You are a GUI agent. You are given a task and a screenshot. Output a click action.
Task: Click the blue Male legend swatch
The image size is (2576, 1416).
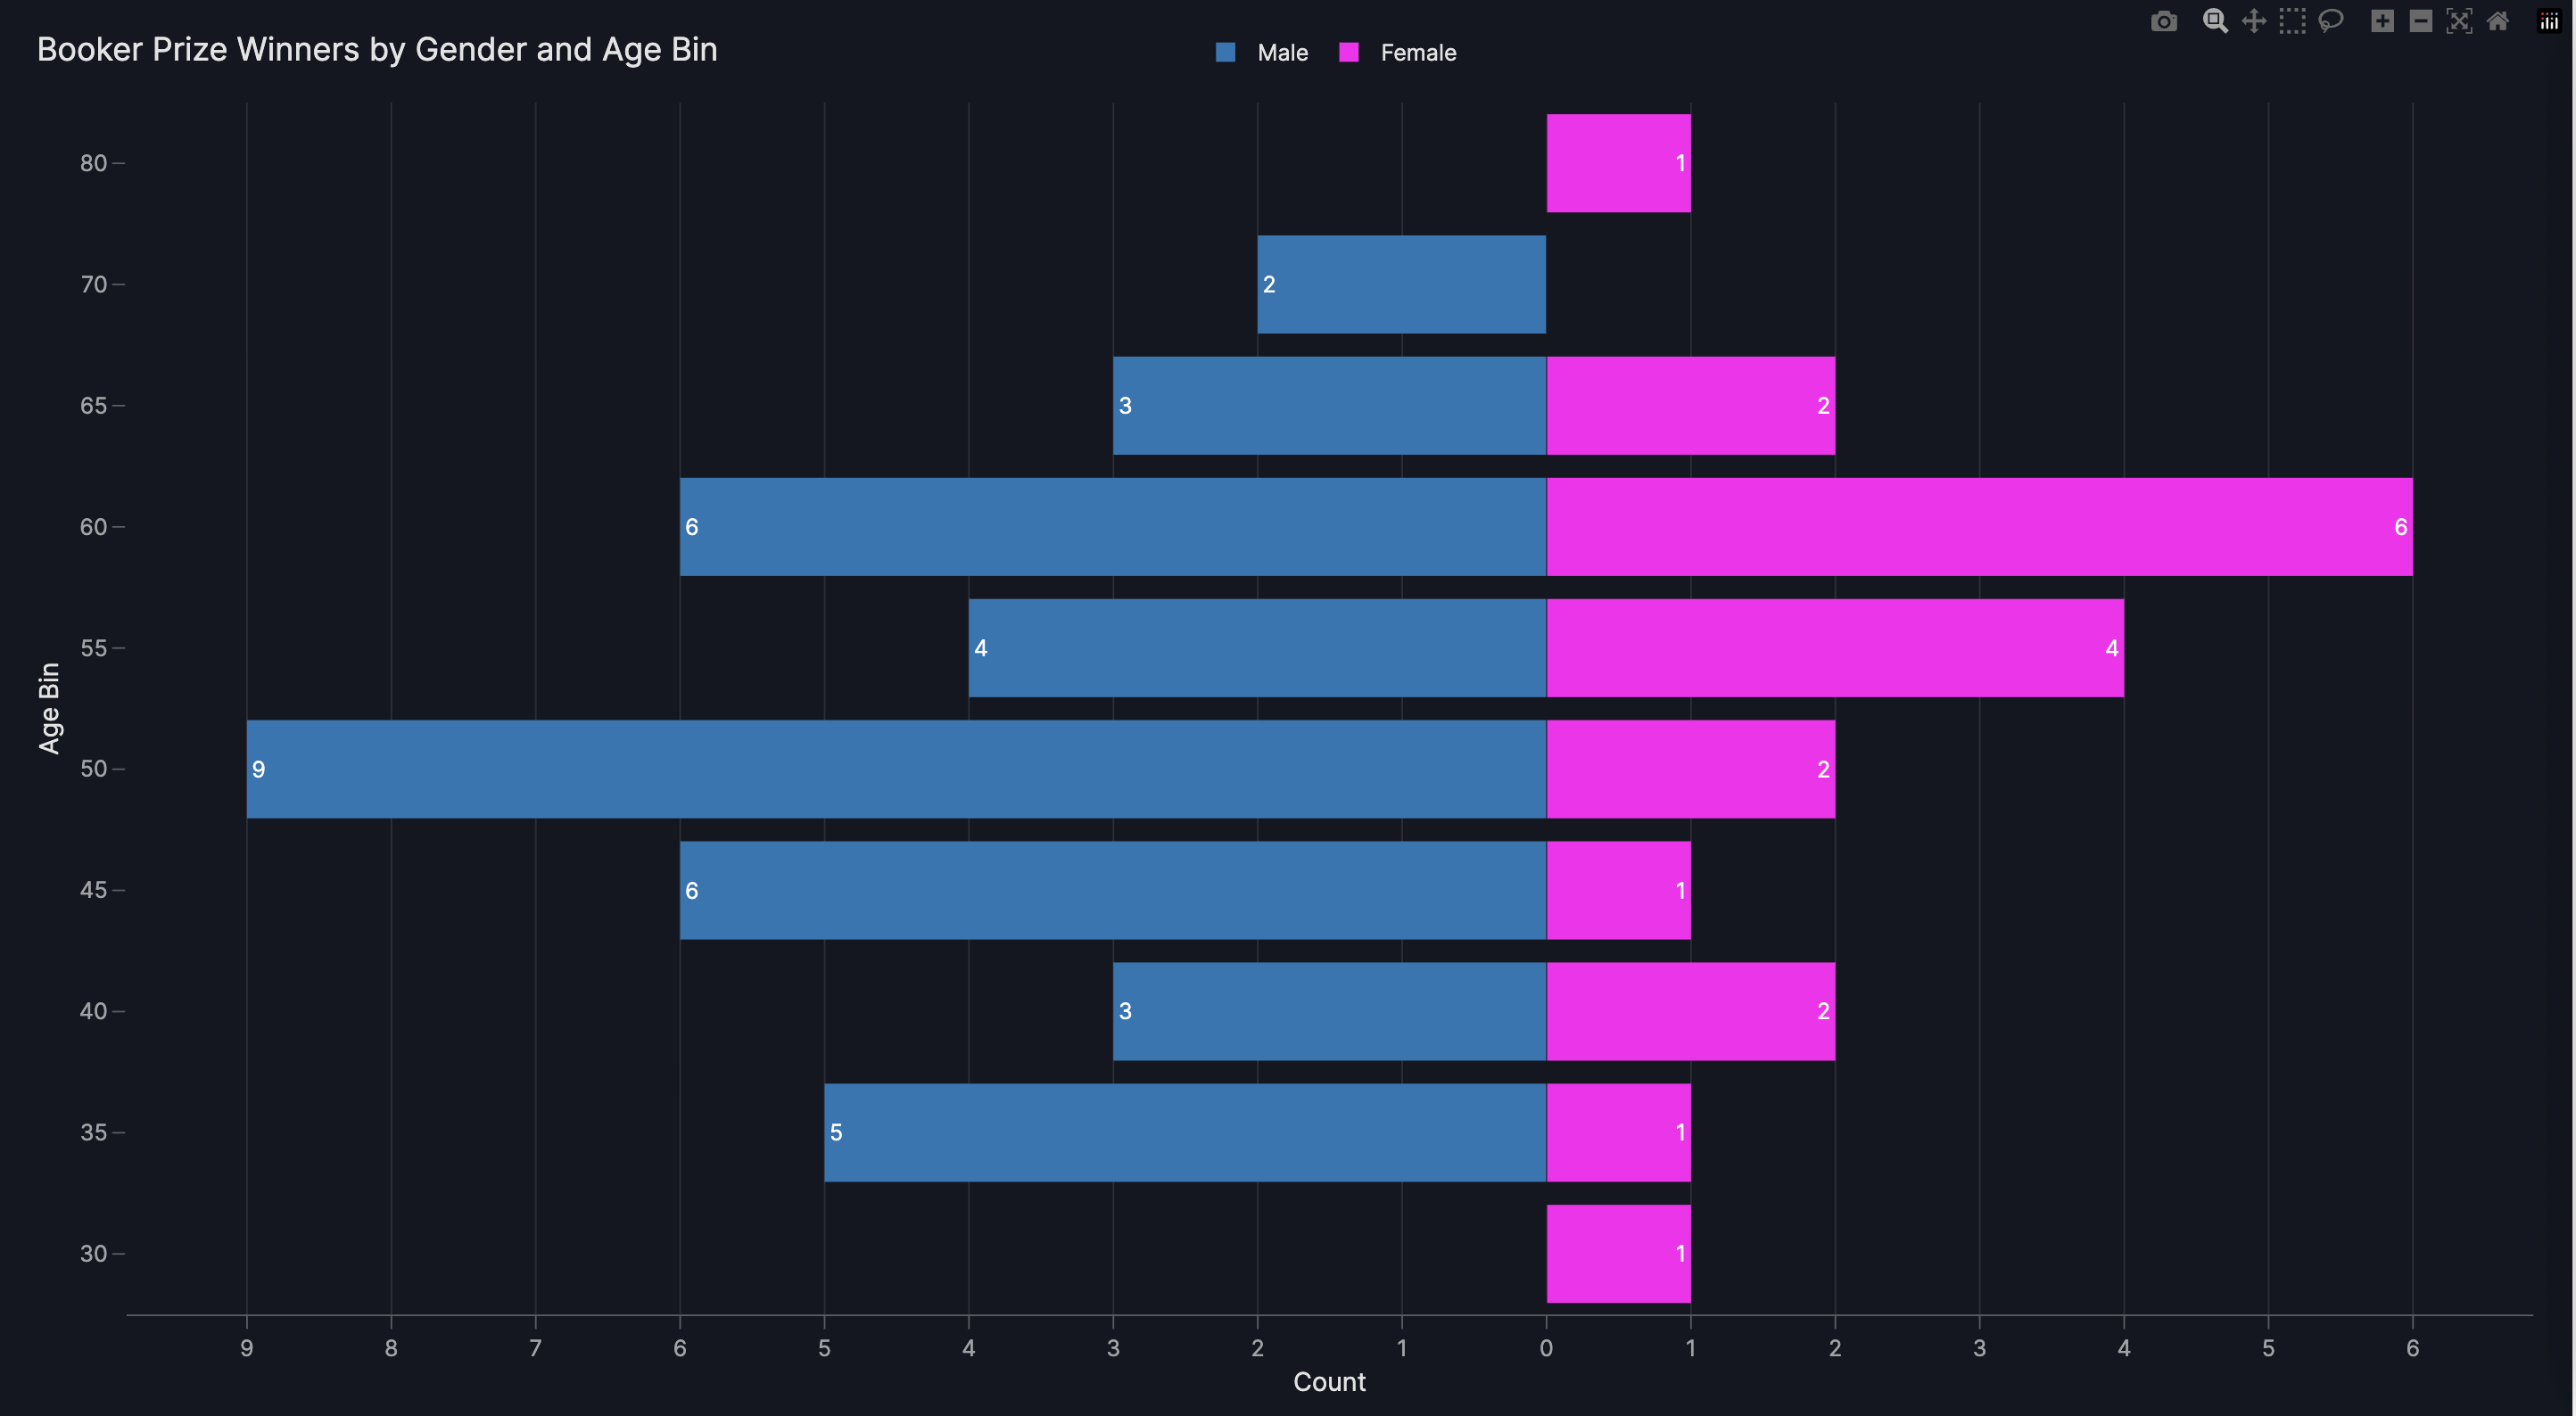coord(1225,53)
